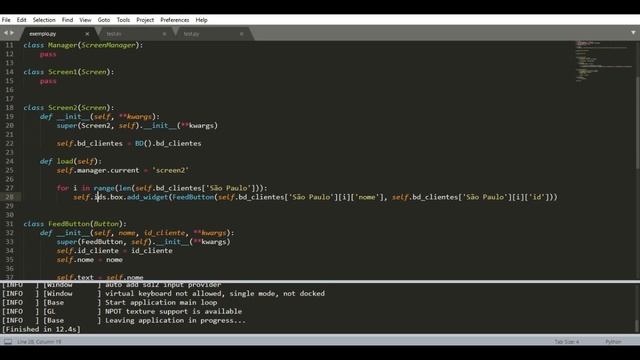
Task: Click line number 11 in the gutter
Action: click(x=9, y=45)
